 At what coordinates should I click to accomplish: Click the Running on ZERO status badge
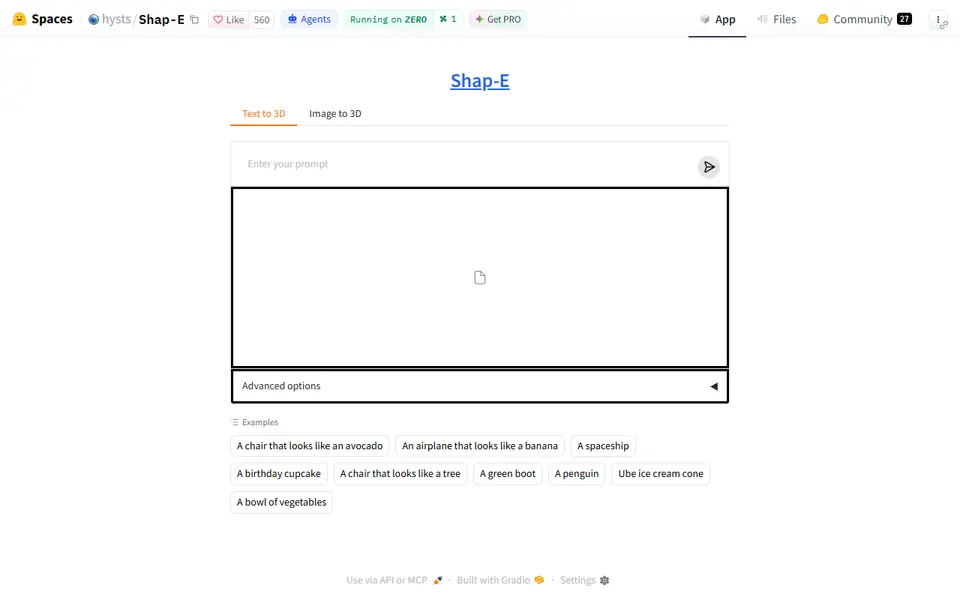tap(388, 19)
